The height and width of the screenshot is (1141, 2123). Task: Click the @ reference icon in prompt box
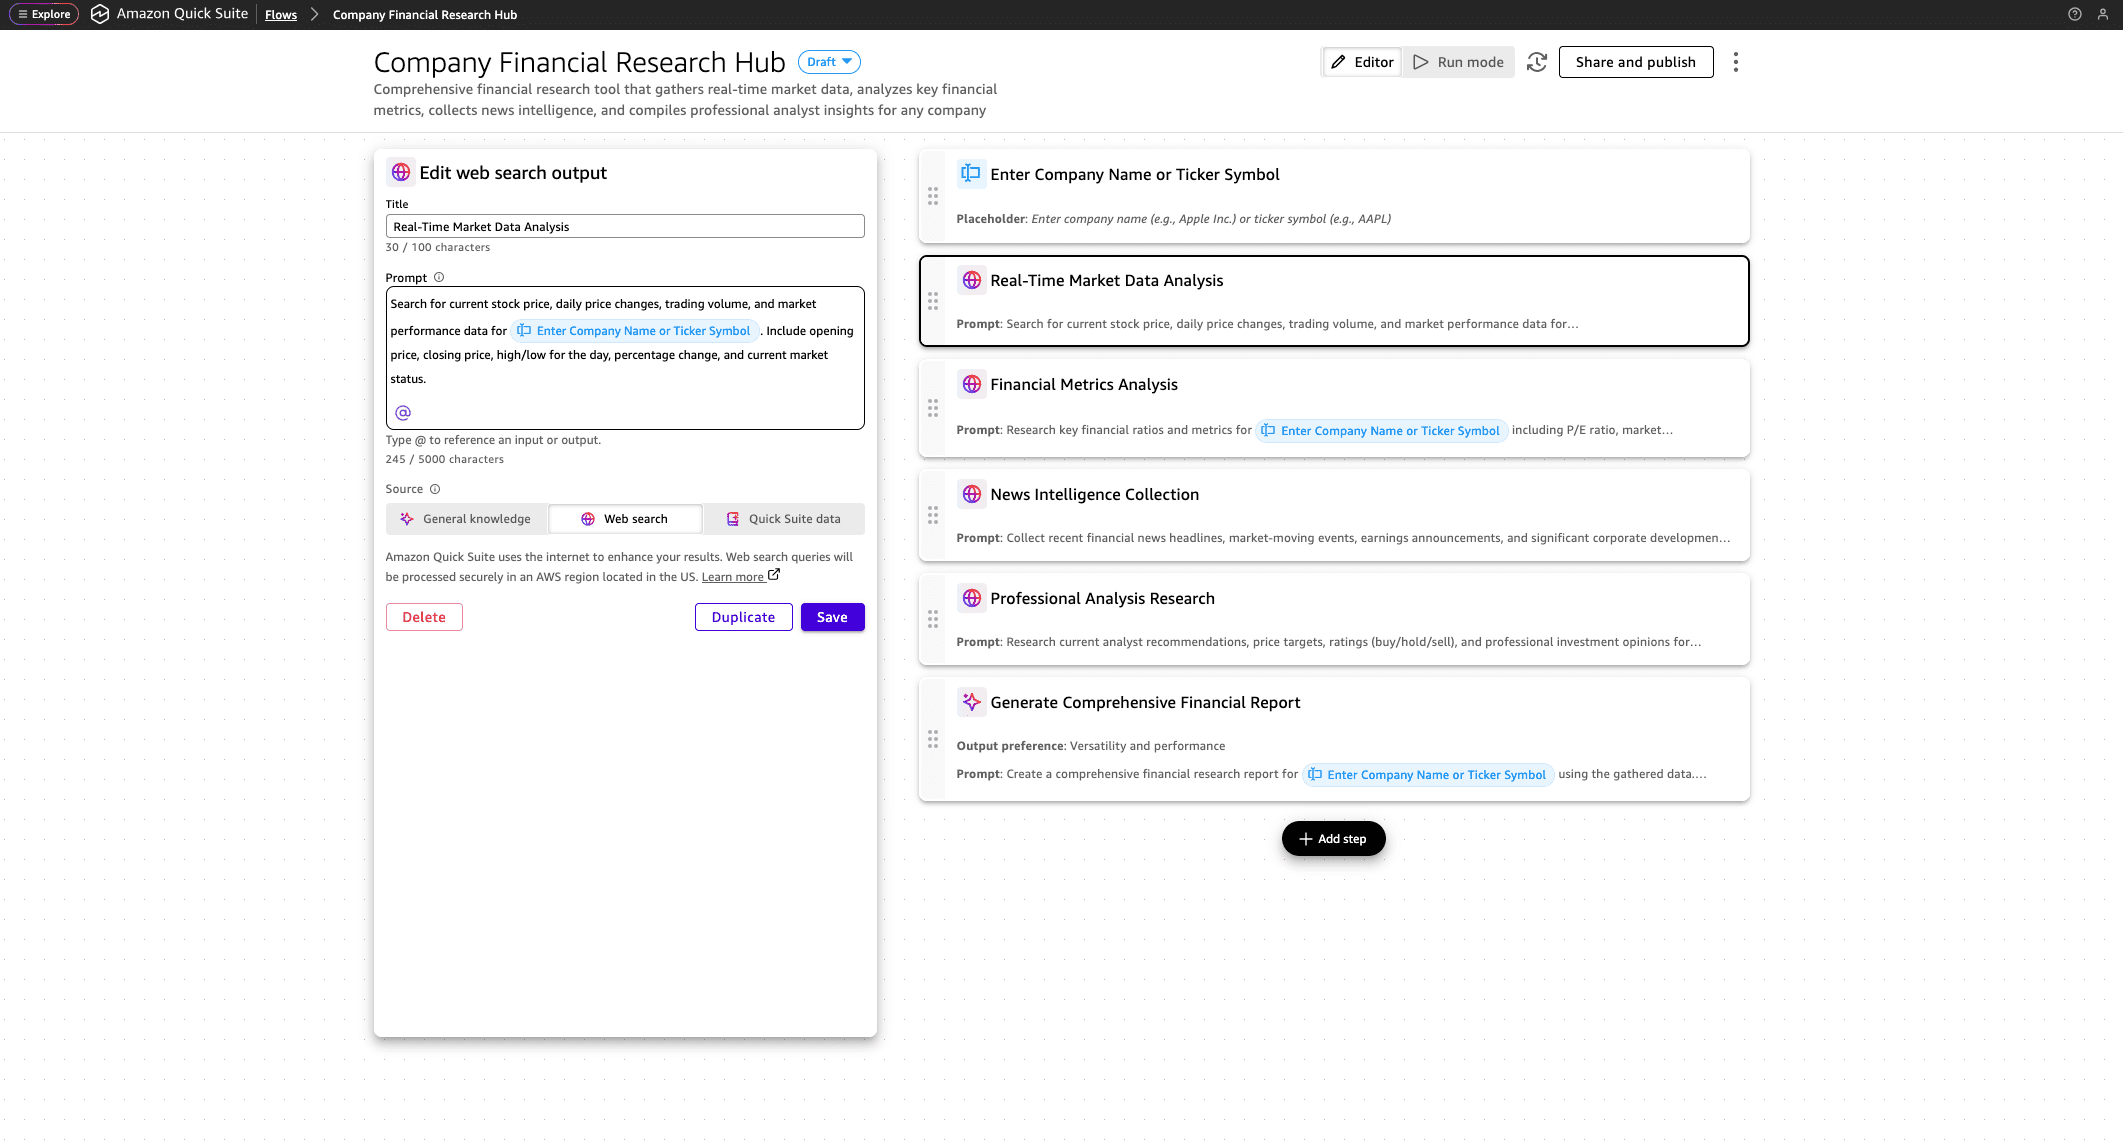tap(403, 413)
